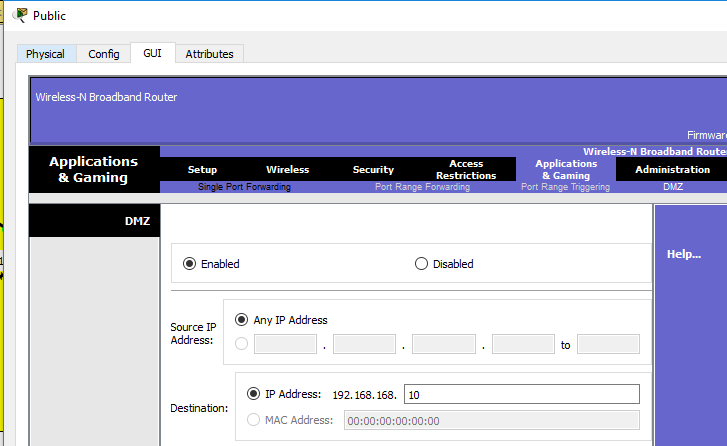Click the "Destination:" label
The width and height of the screenshot is (727, 446).
point(199,408)
